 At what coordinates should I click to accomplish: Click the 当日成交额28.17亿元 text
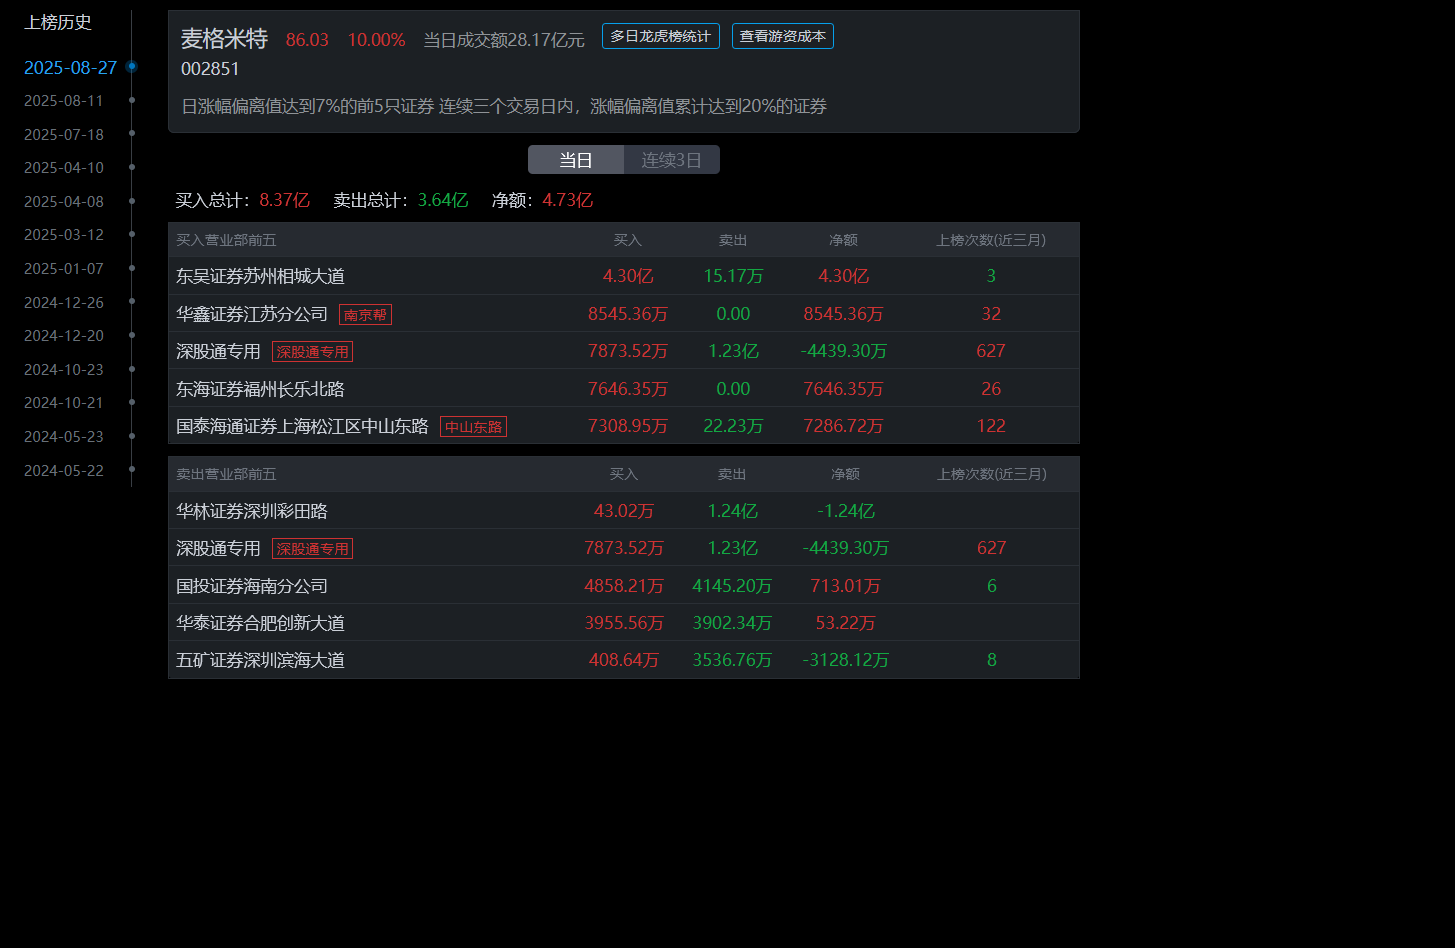click(504, 40)
